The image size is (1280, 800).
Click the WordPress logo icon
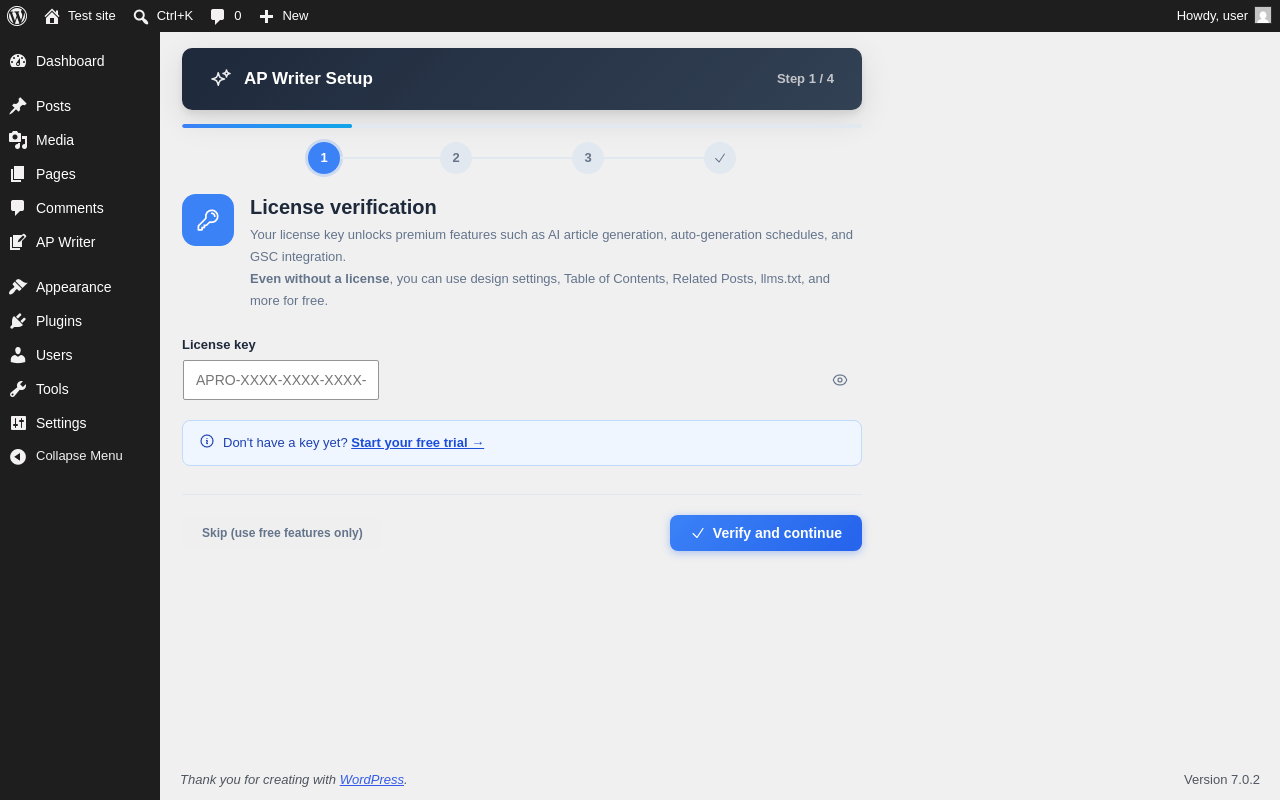pos(17,16)
